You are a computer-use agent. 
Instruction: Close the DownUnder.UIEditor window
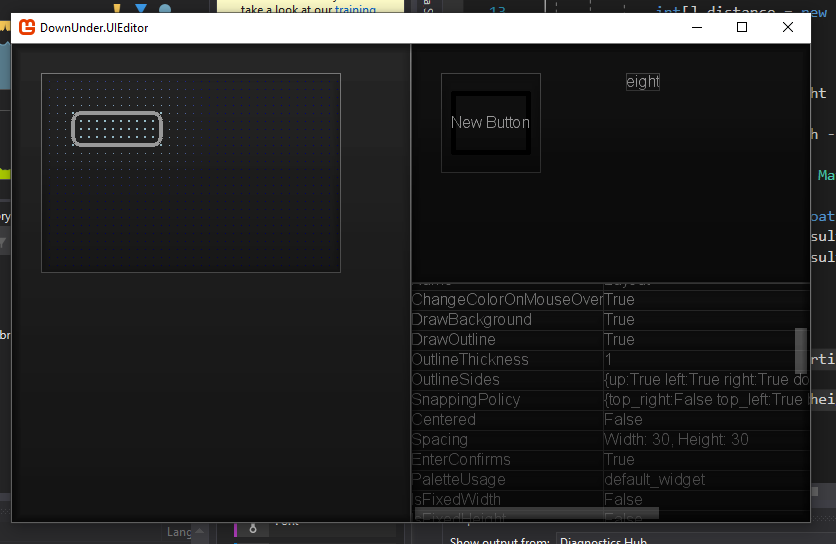click(x=787, y=27)
